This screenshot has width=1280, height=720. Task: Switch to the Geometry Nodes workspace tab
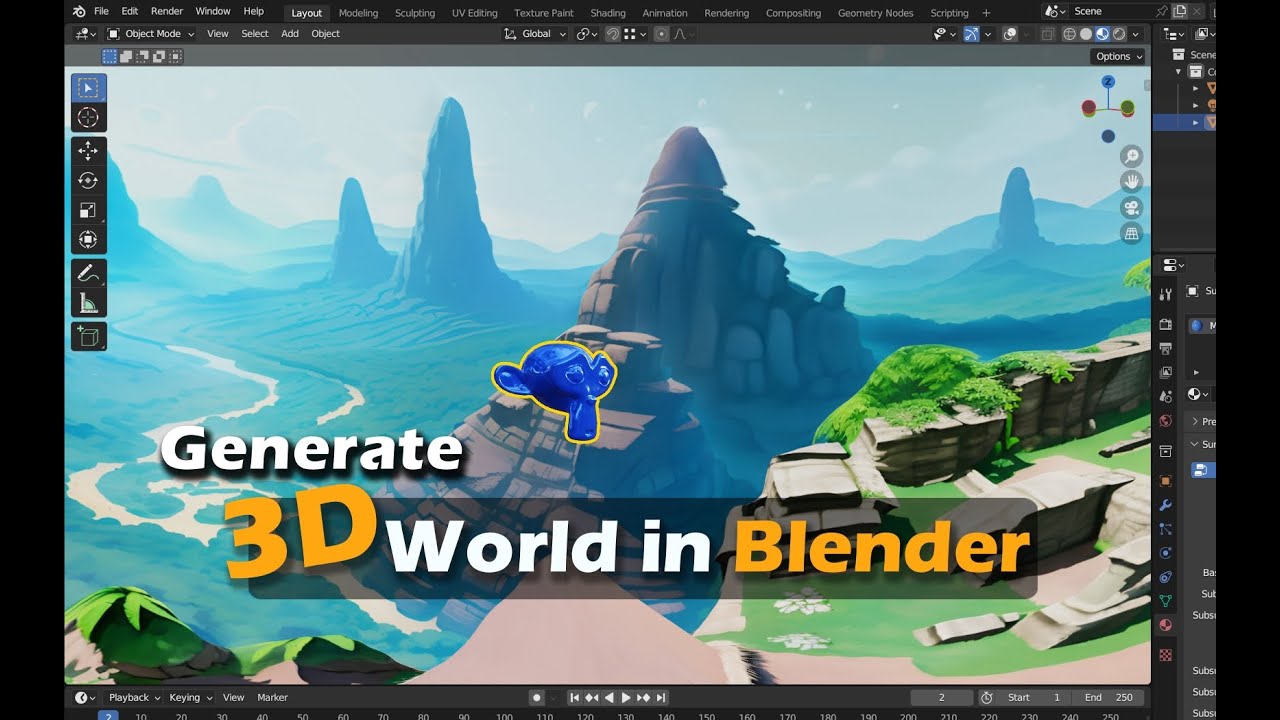click(x=875, y=13)
